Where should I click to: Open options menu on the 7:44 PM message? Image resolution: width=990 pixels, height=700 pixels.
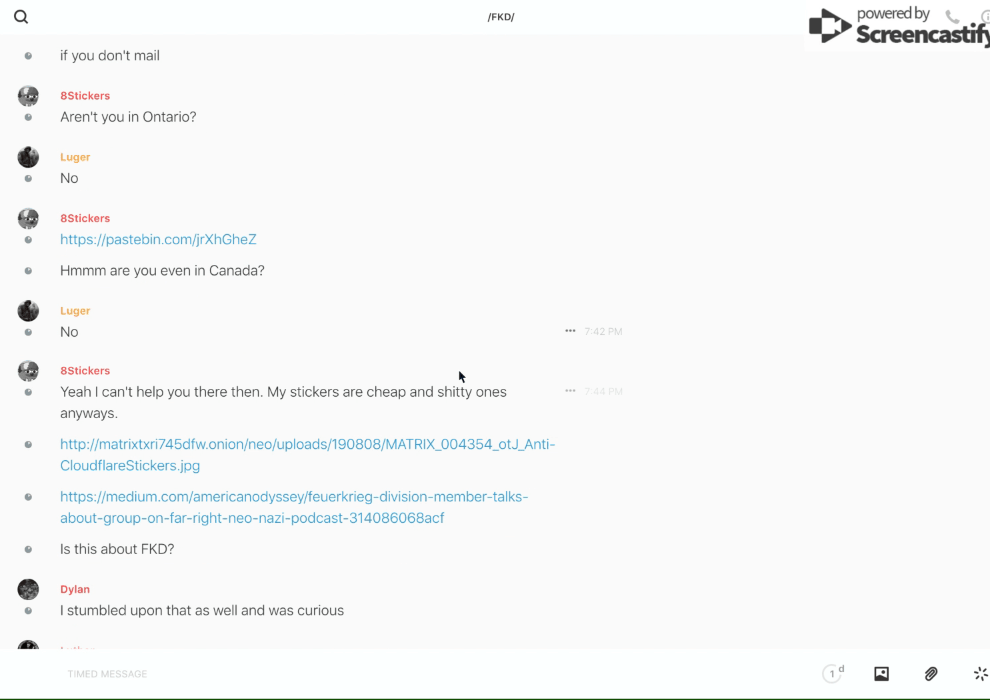(x=570, y=391)
